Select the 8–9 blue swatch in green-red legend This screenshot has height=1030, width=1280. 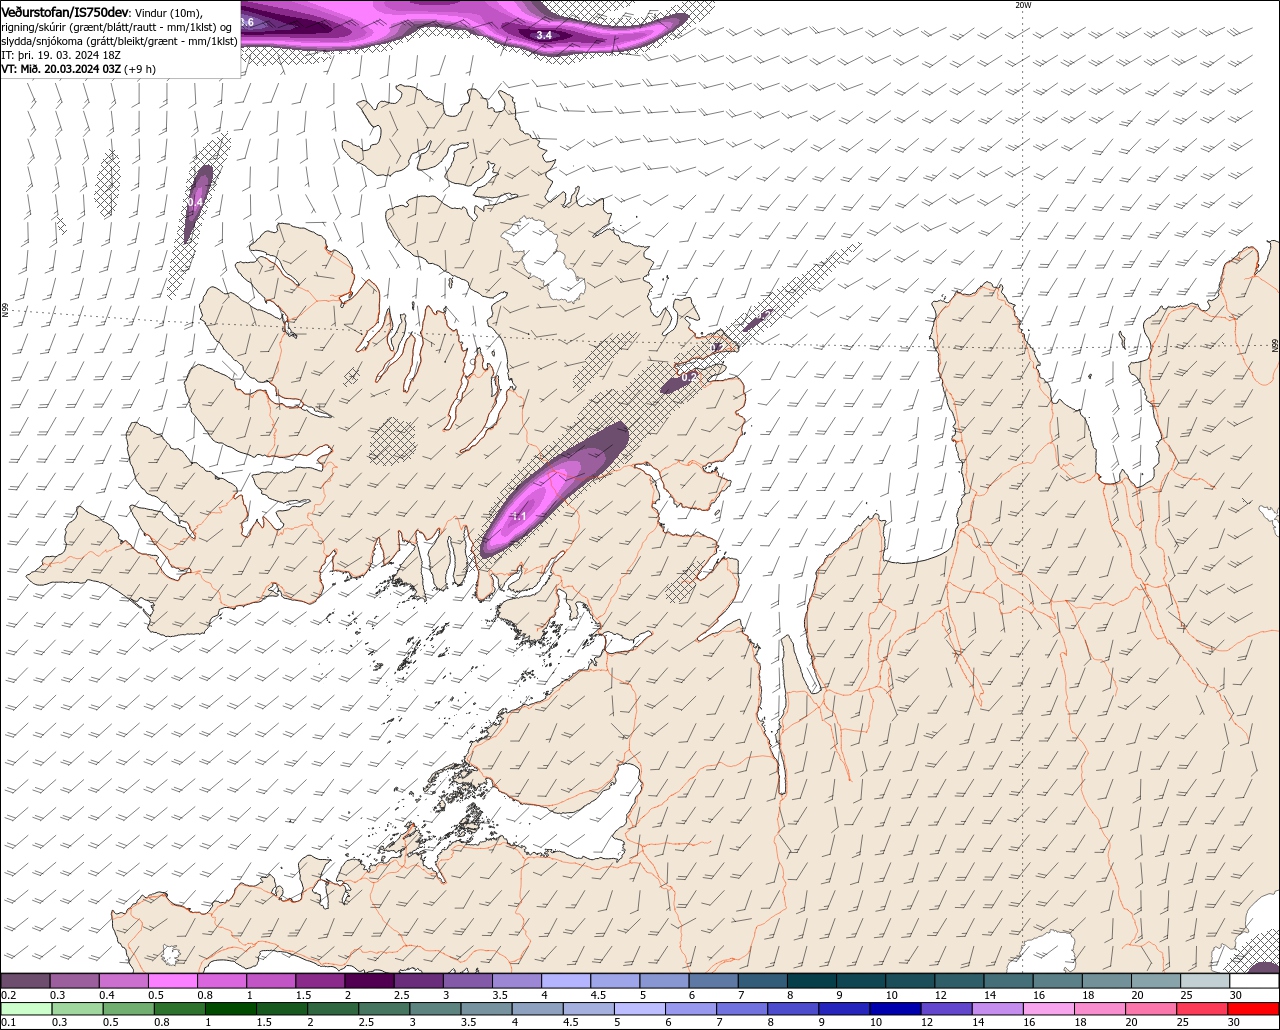[796, 1008]
